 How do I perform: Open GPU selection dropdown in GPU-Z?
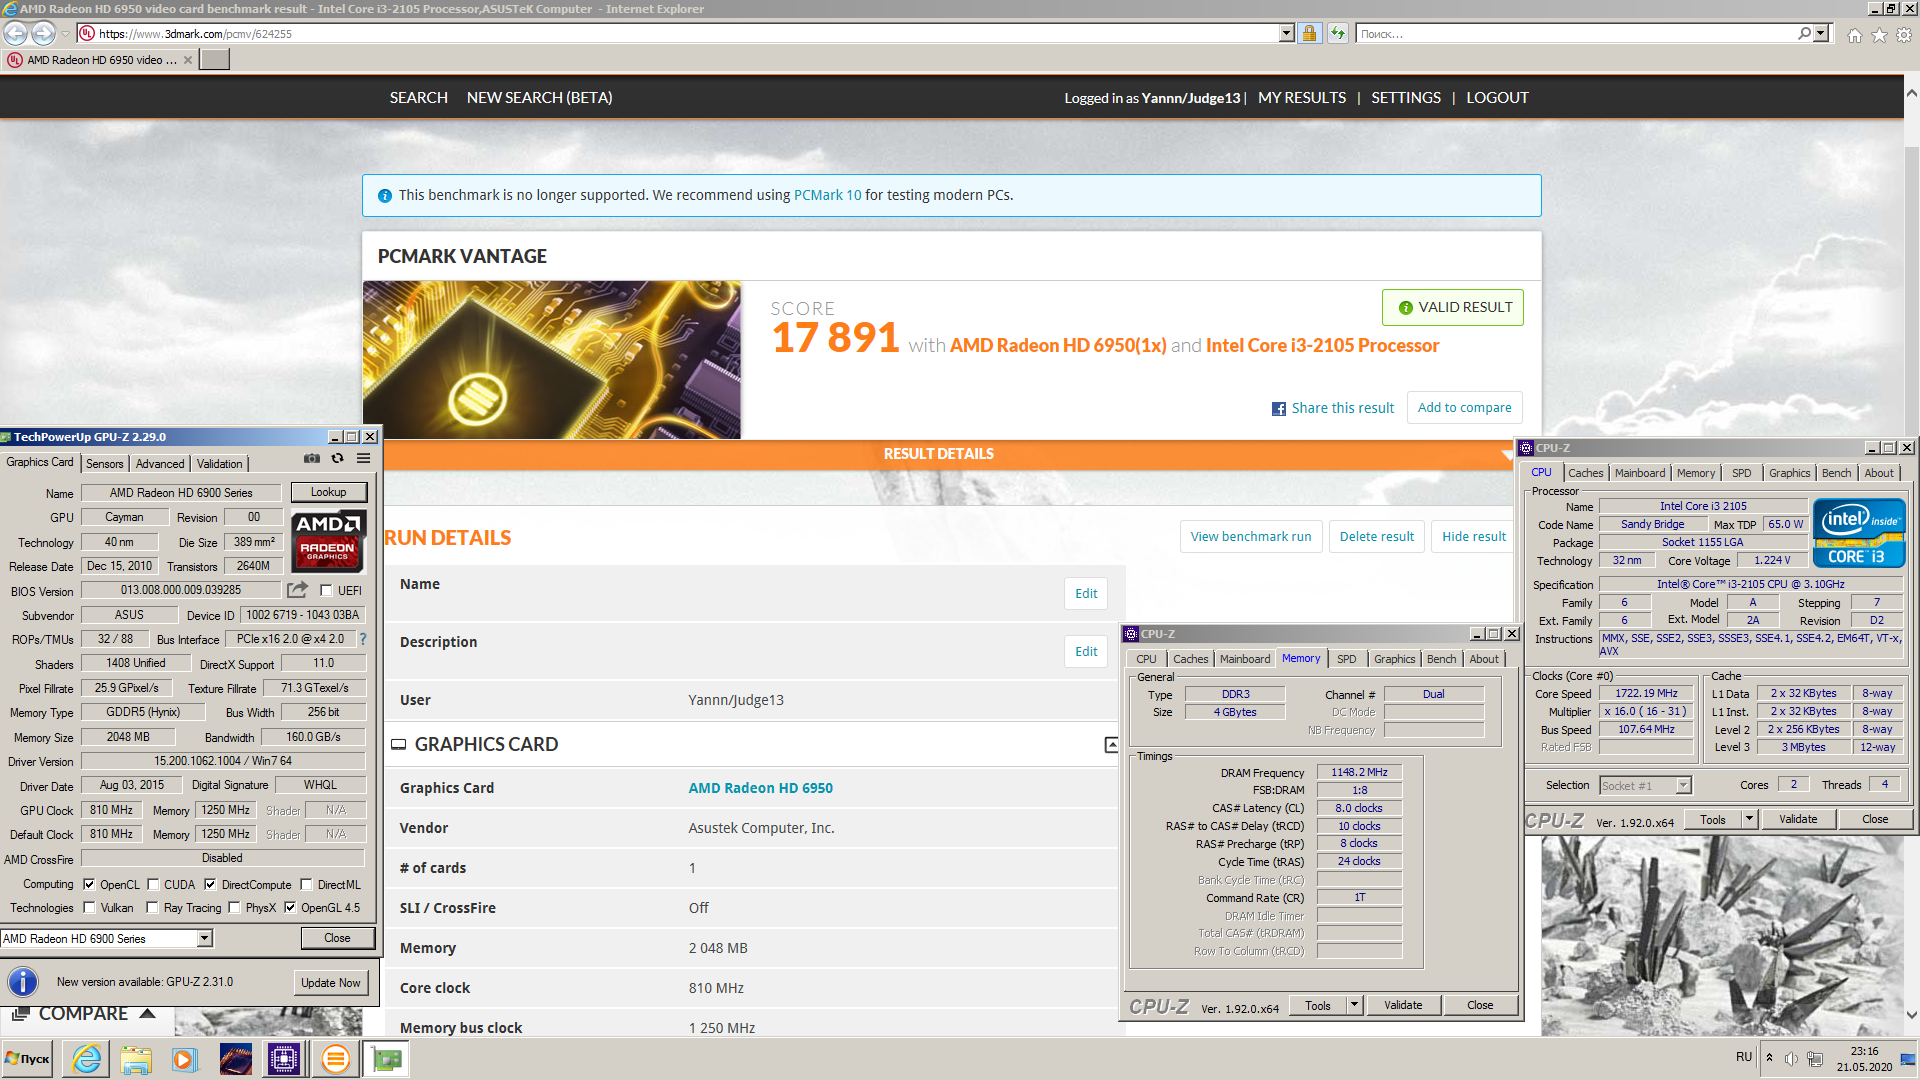[204, 938]
